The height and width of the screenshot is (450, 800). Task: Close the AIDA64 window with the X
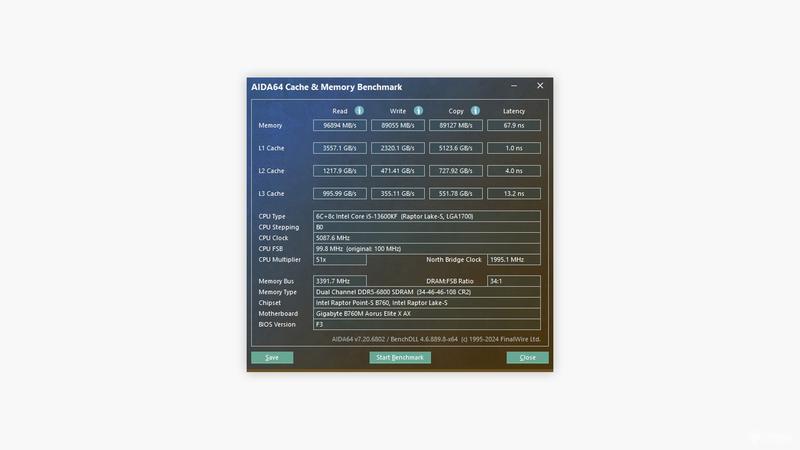(540, 86)
